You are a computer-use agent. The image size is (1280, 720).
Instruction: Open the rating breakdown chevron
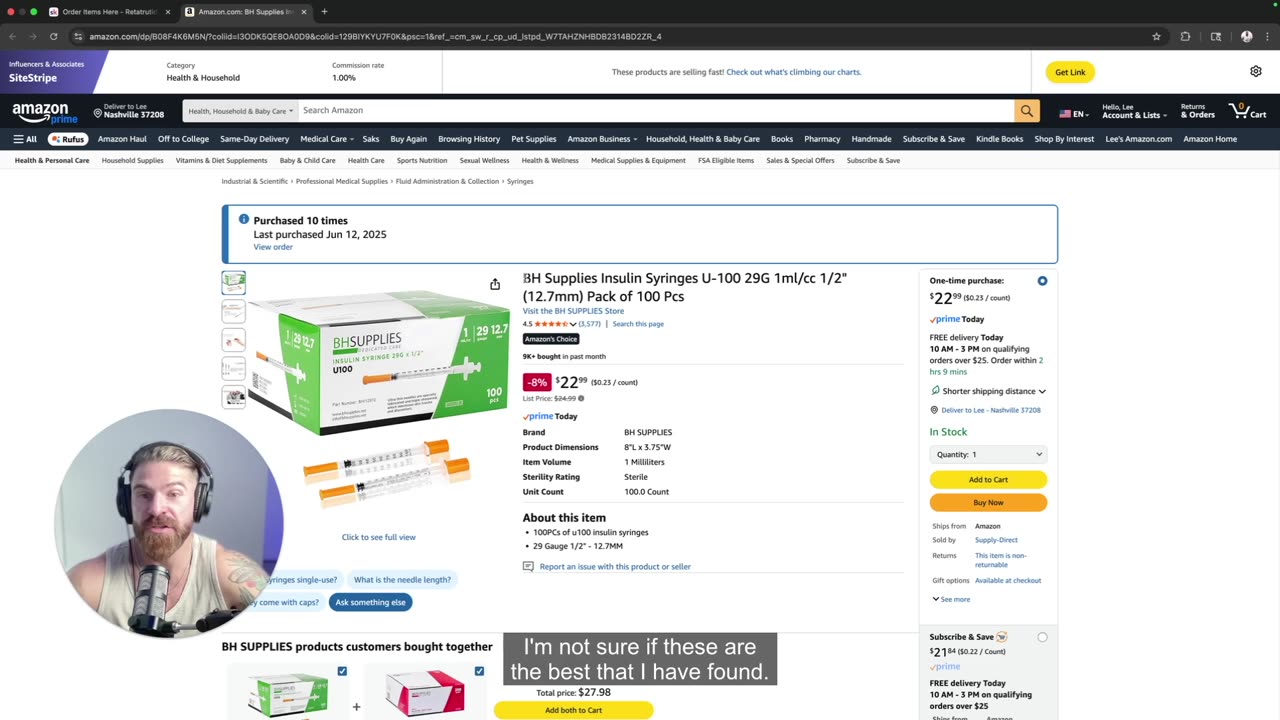[573, 324]
